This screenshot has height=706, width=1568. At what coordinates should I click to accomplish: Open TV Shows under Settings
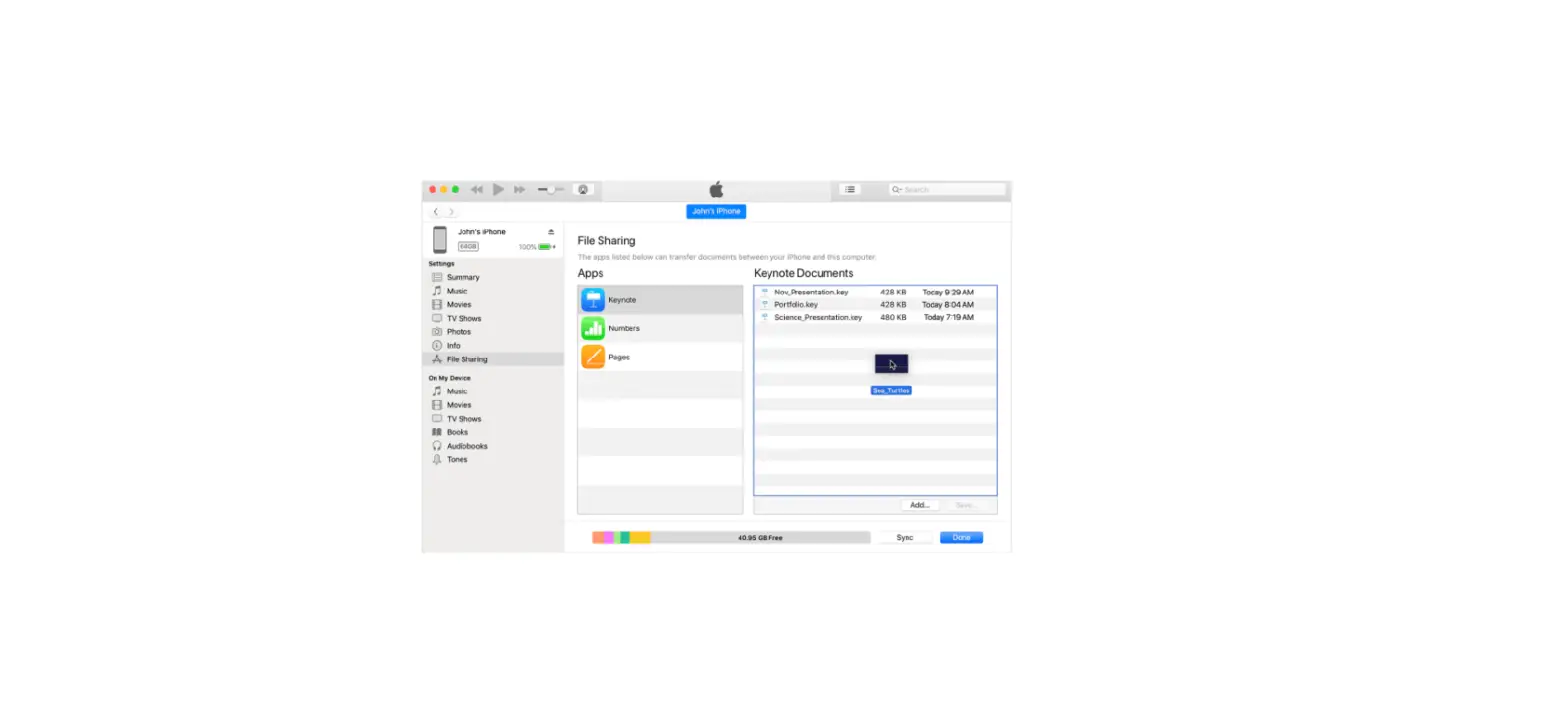464,318
